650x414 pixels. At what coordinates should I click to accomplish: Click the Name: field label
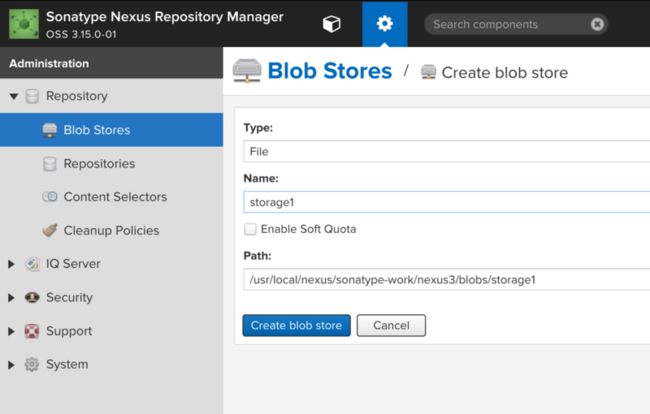click(261, 178)
